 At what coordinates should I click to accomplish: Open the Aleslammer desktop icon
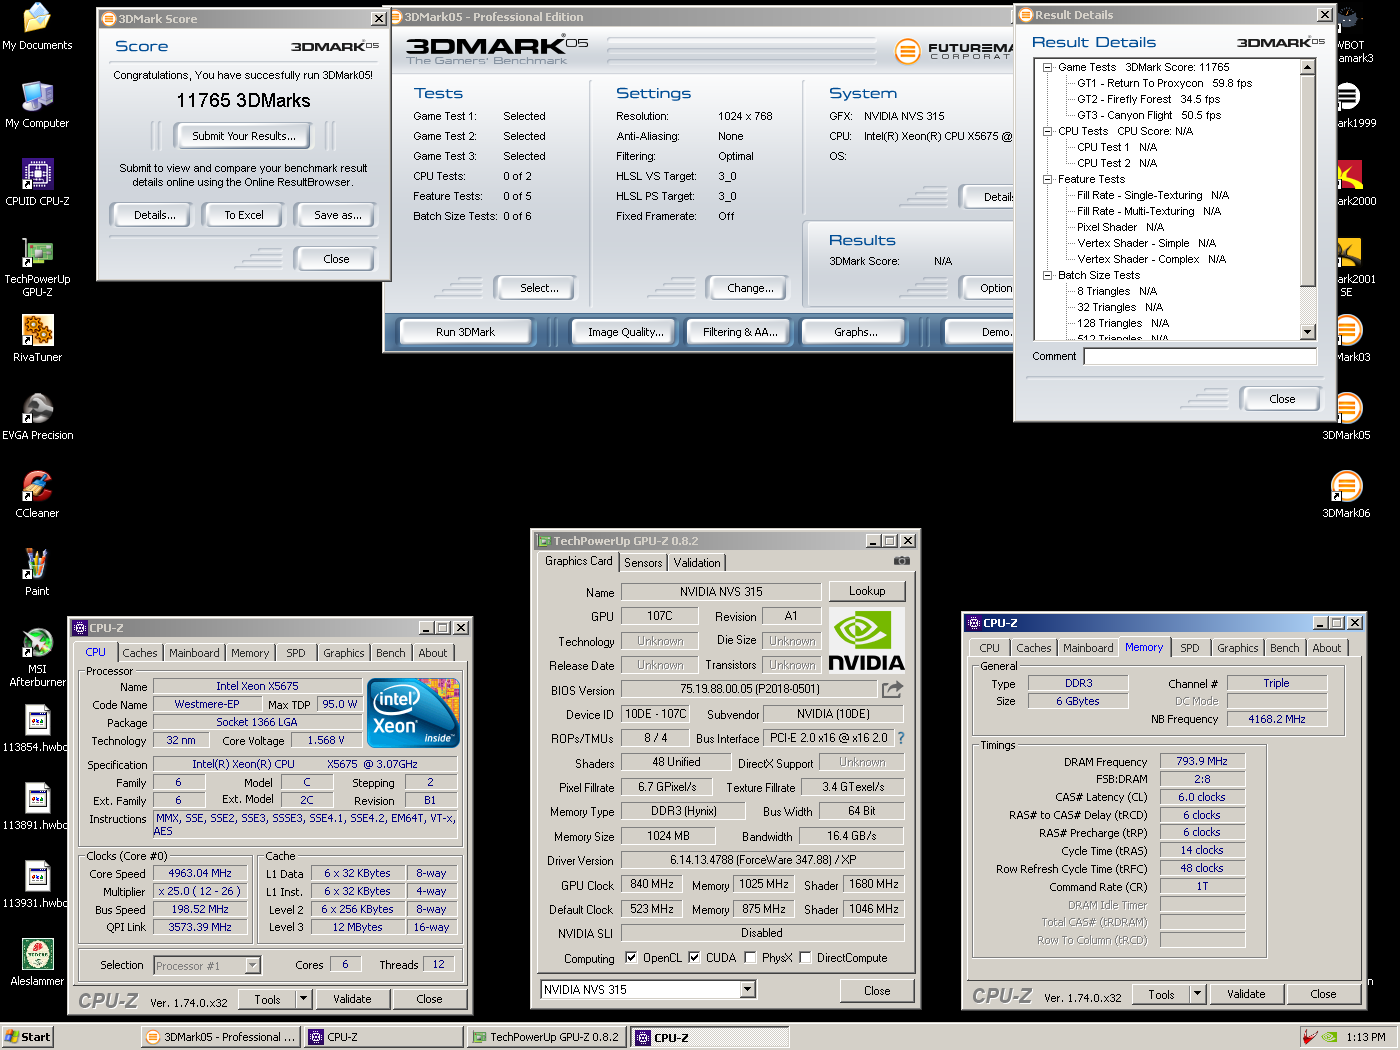pyautogui.click(x=37, y=963)
